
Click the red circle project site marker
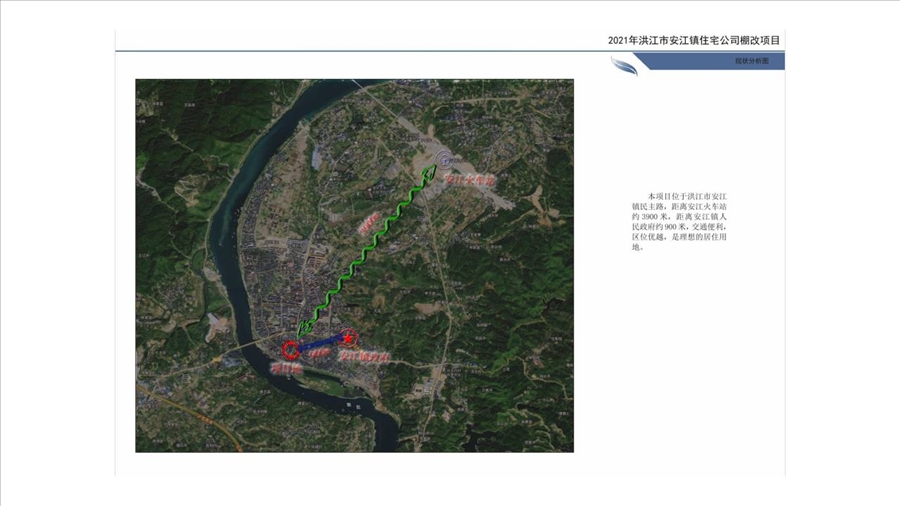[290, 348]
